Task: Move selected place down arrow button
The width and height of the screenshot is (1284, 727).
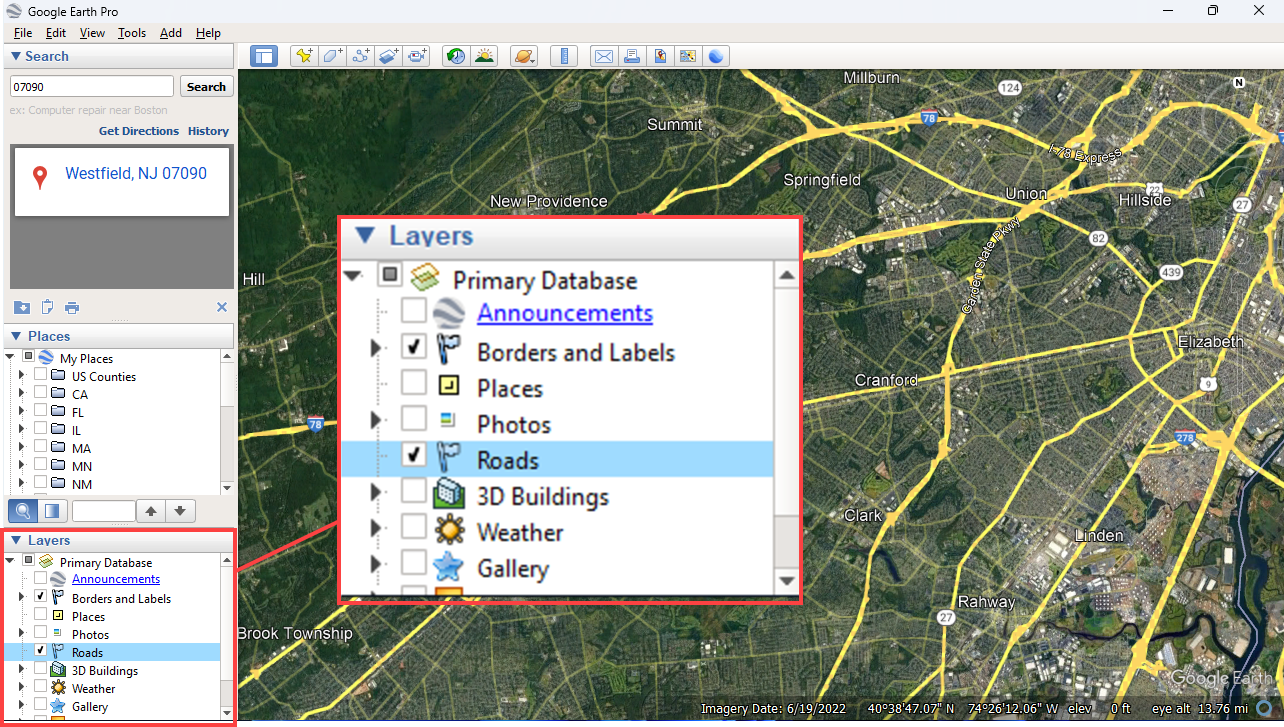Action: click(180, 511)
